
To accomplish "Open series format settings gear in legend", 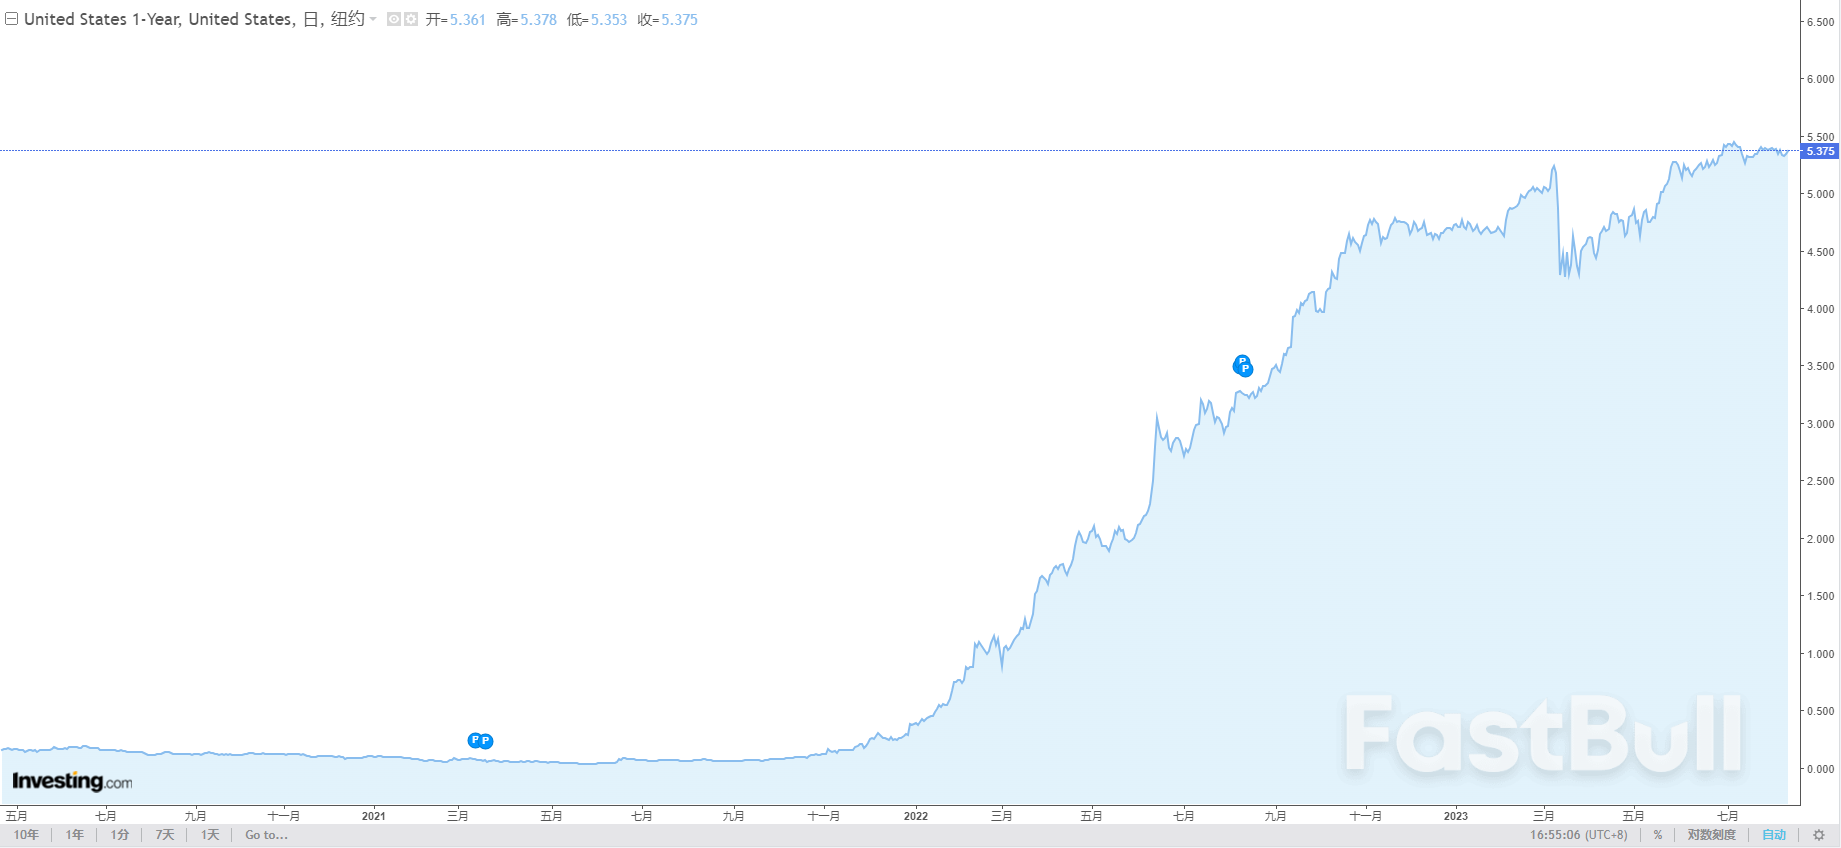I will click(410, 19).
